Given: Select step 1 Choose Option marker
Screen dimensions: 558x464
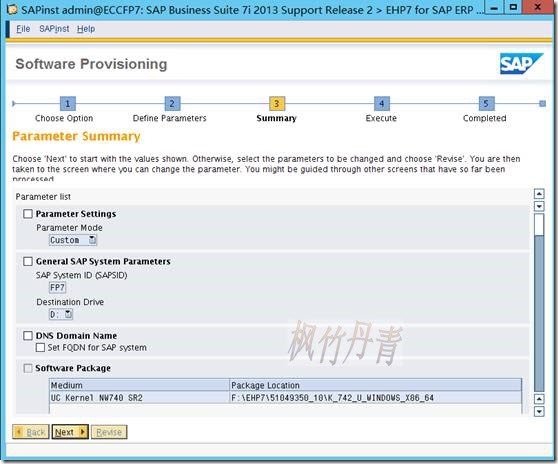Looking at the screenshot, I should click(68, 104).
